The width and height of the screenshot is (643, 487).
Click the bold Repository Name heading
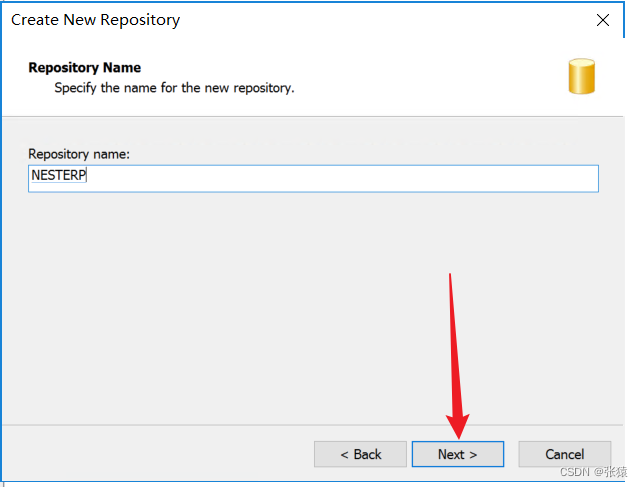84,68
